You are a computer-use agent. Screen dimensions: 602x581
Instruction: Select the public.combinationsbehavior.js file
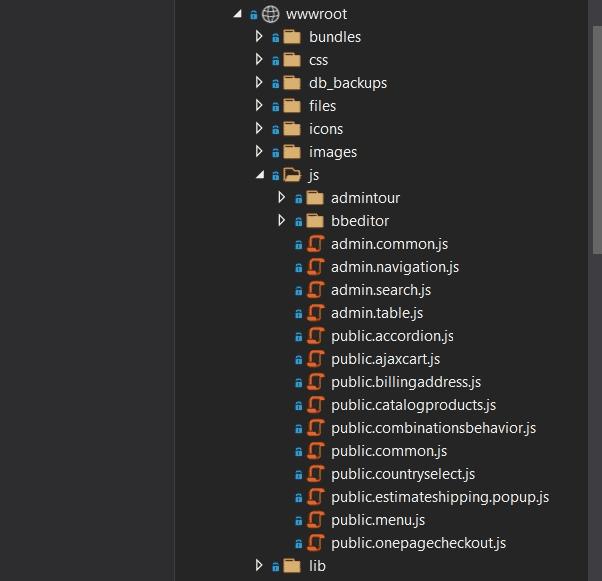(x=433, y=429)
